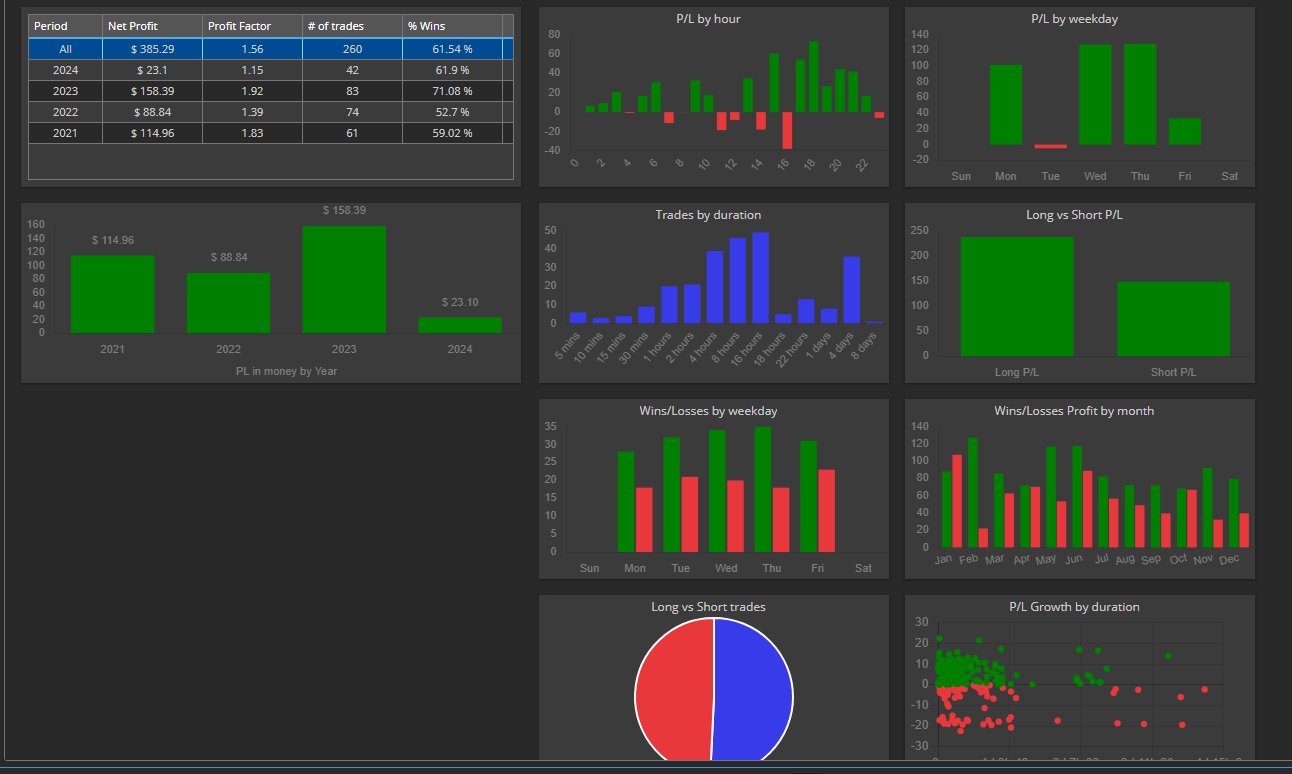The height and width of the screenshot is (774, 1292).
Task: Sort by Profit Factor column header
Action: coord(252,26)
